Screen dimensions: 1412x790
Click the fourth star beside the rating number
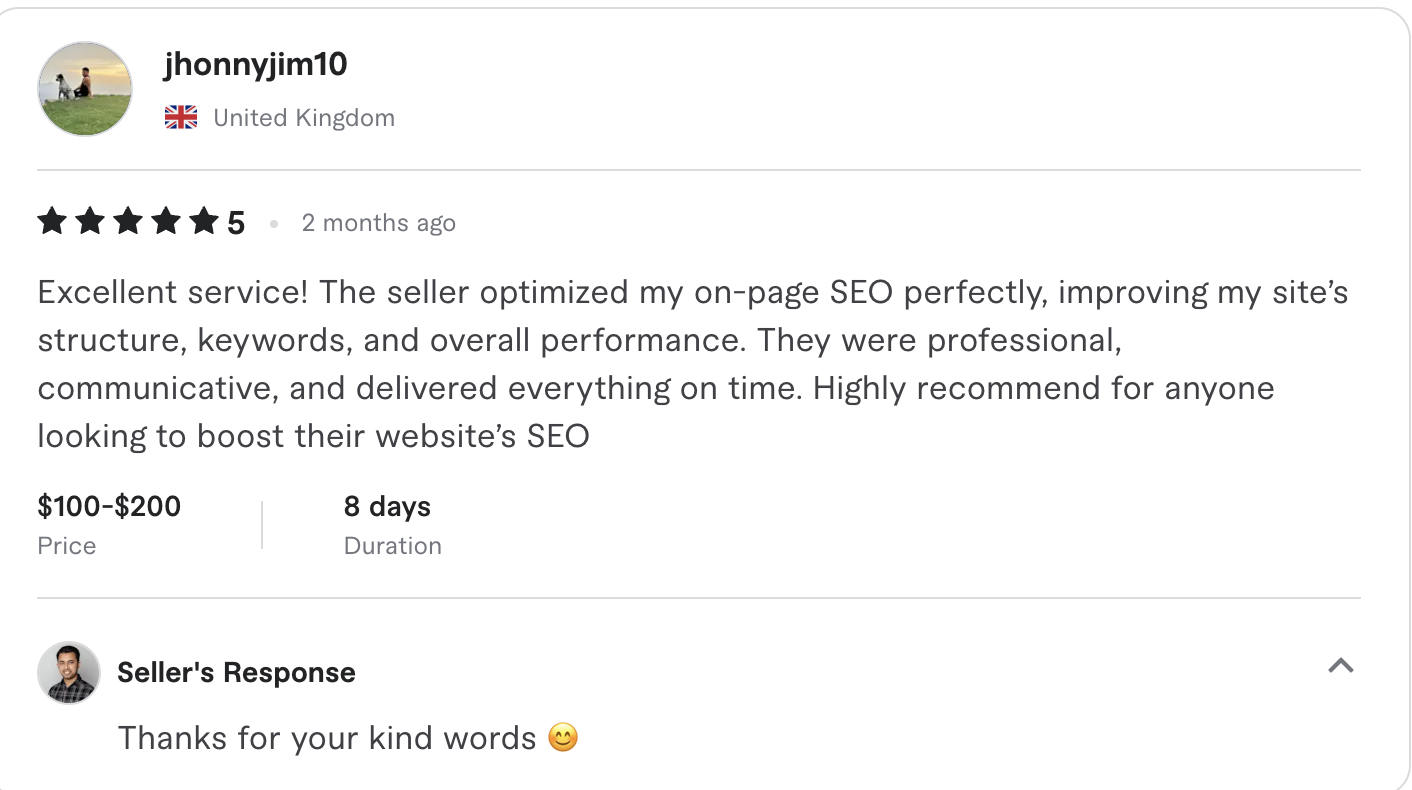[x=166, y=221]
